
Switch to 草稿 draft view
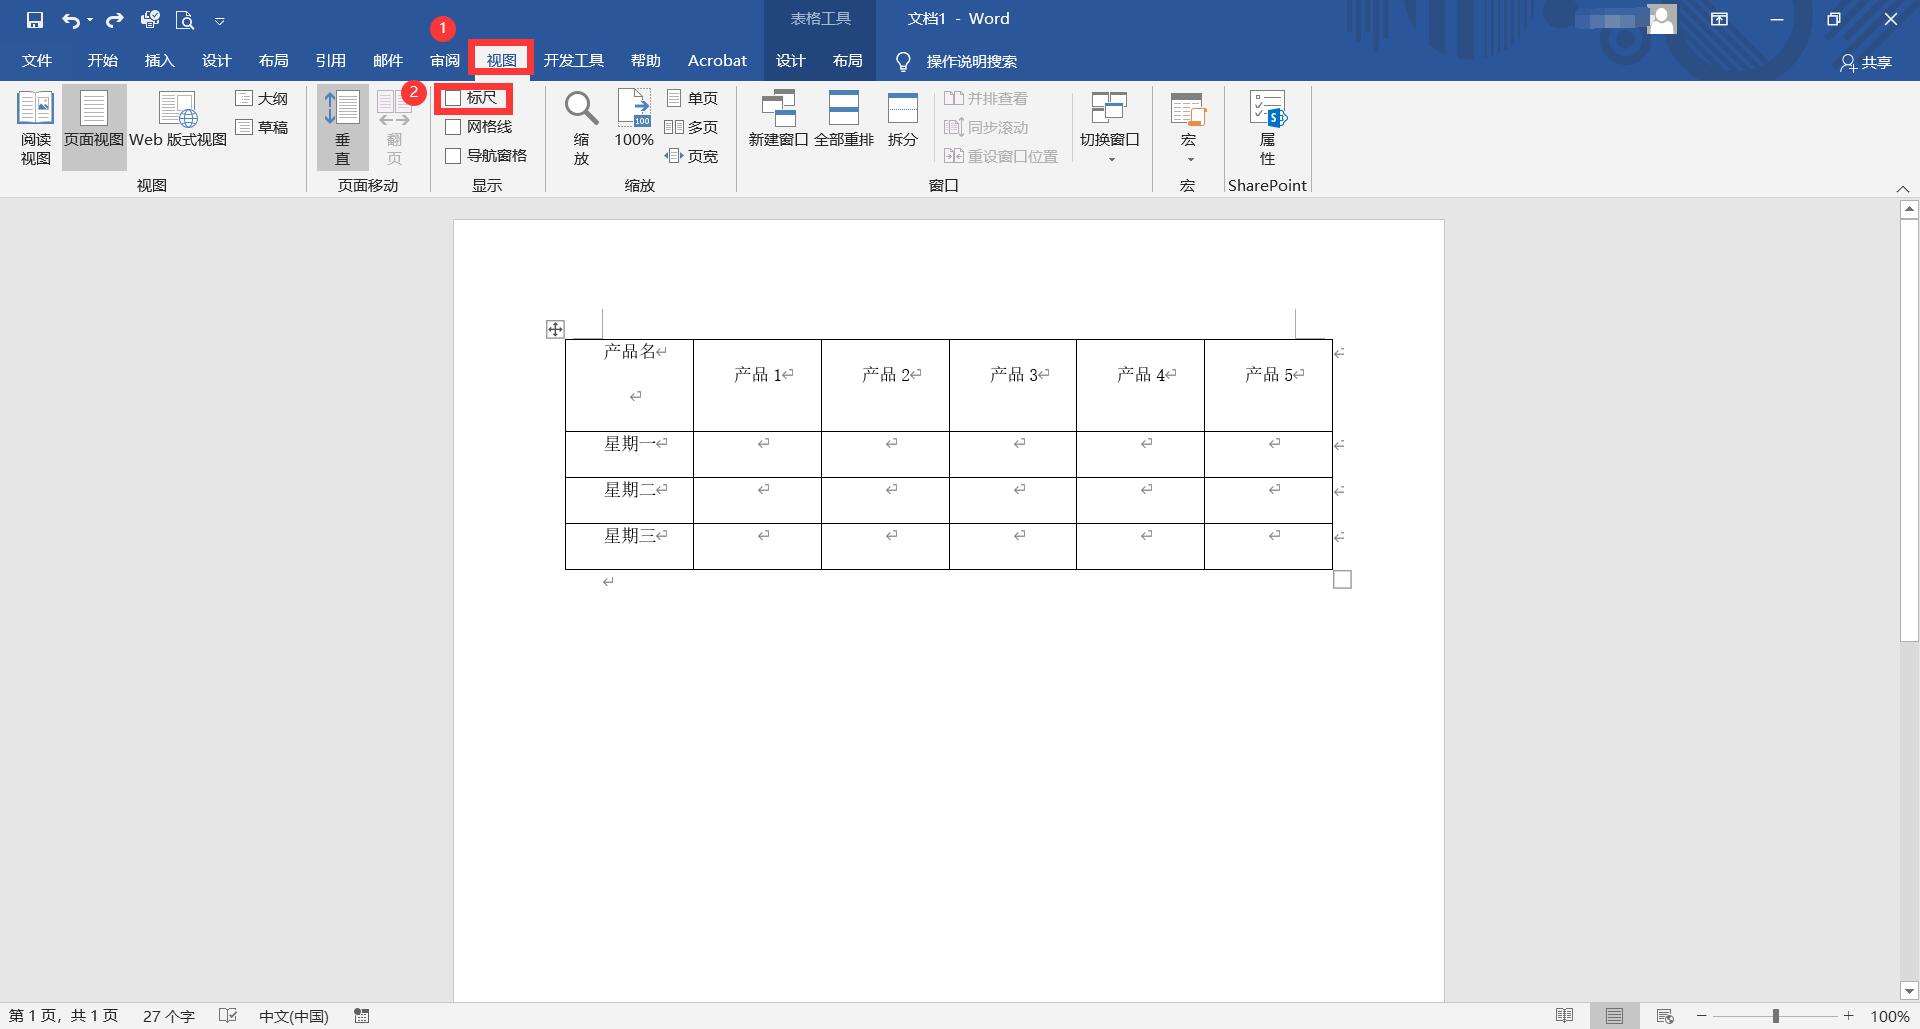263,127
